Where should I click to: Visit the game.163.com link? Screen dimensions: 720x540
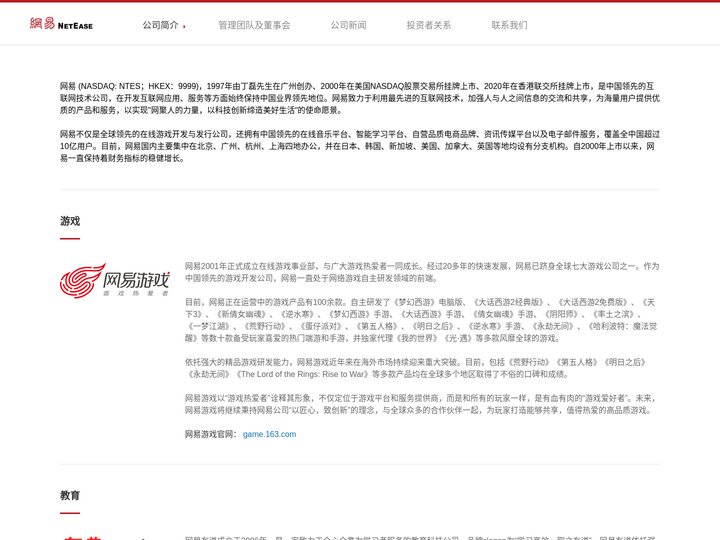(x=270, y=434)
